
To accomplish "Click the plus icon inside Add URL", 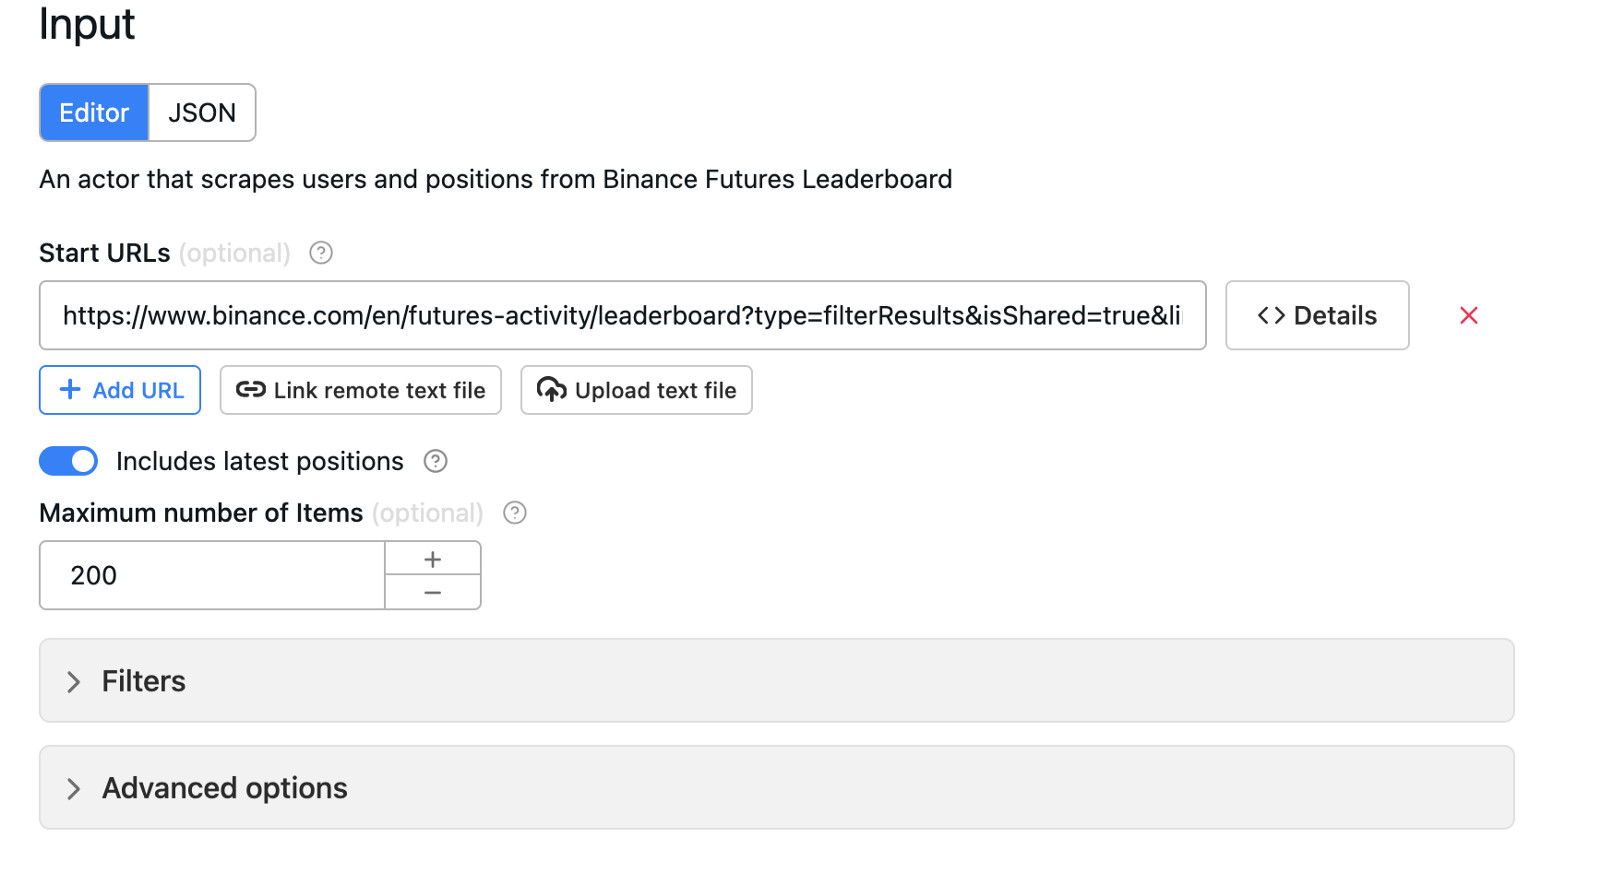I will (68, 390).
